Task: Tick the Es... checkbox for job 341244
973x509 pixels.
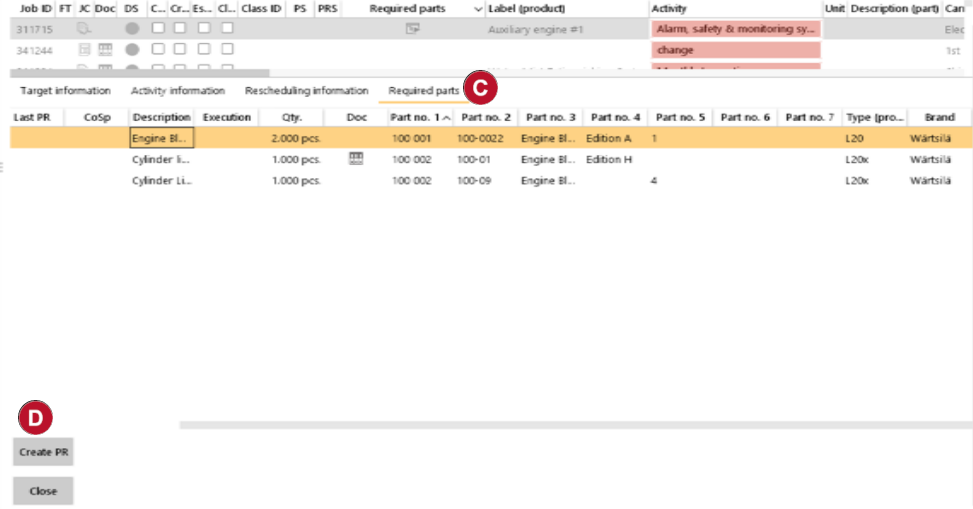Action: tap(204, 48)
